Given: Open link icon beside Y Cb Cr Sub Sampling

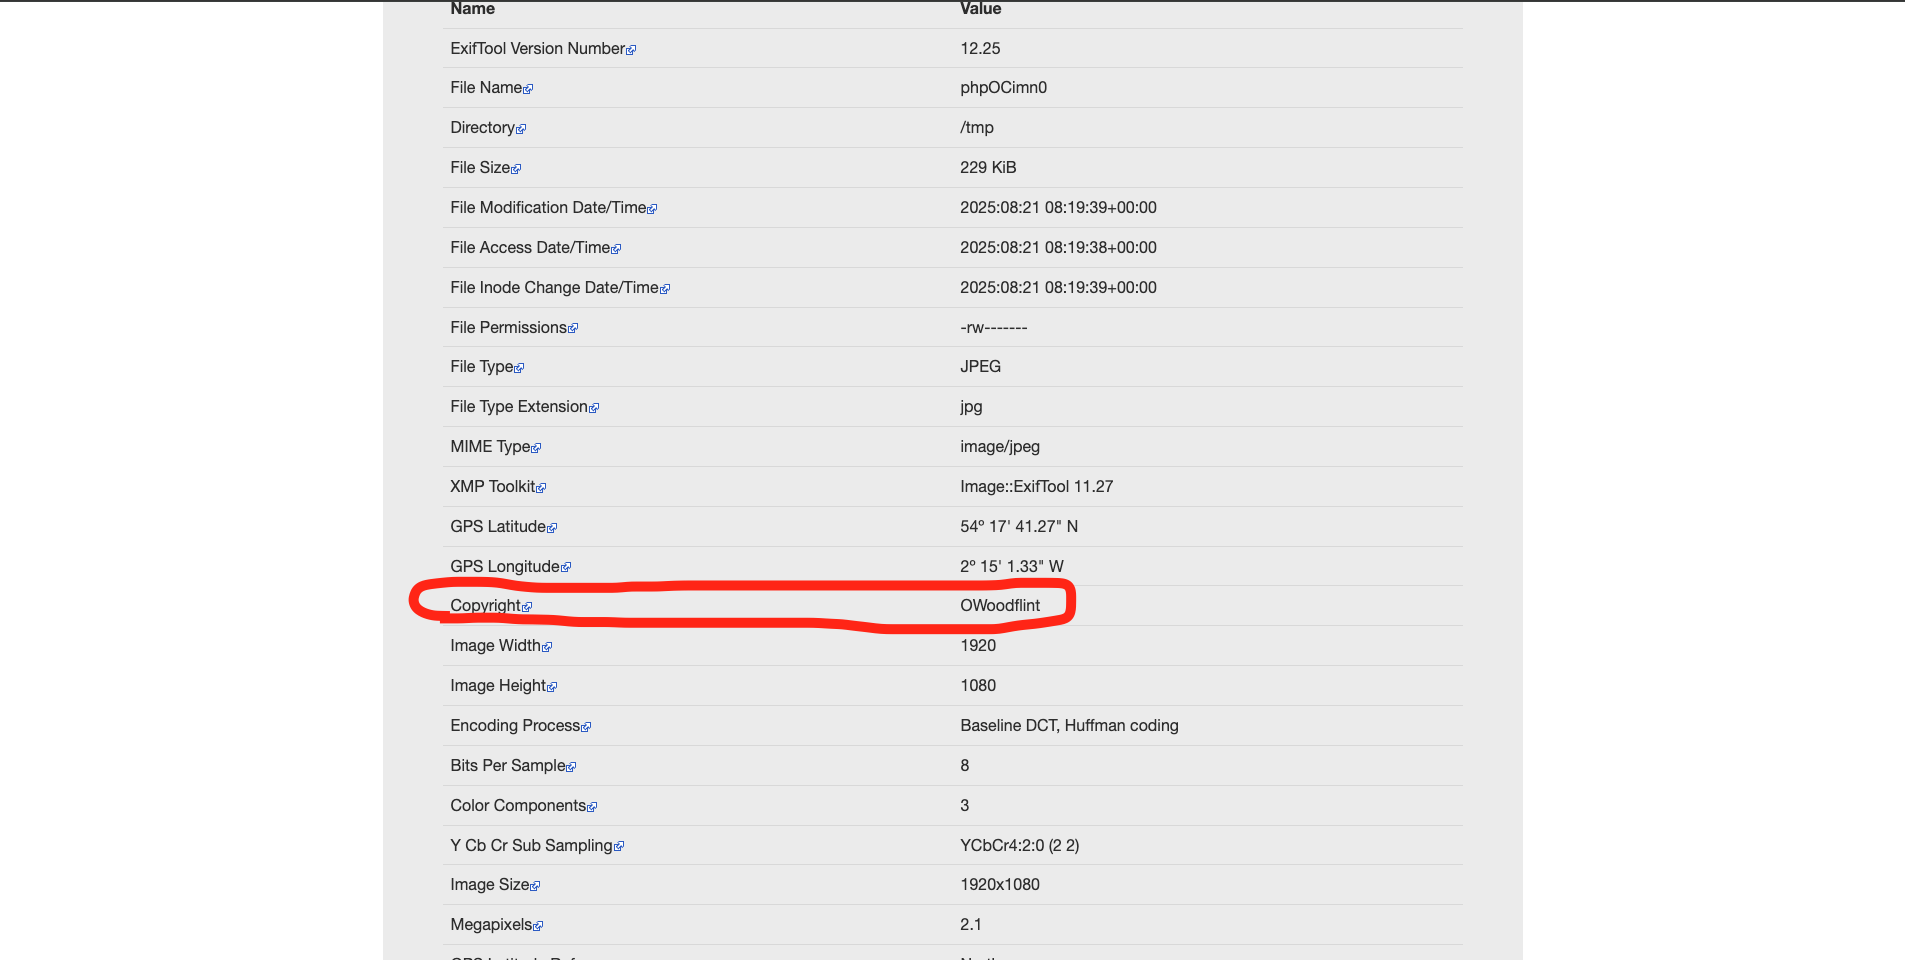Looking at the screenshot, I should click(x=619, y=847).
